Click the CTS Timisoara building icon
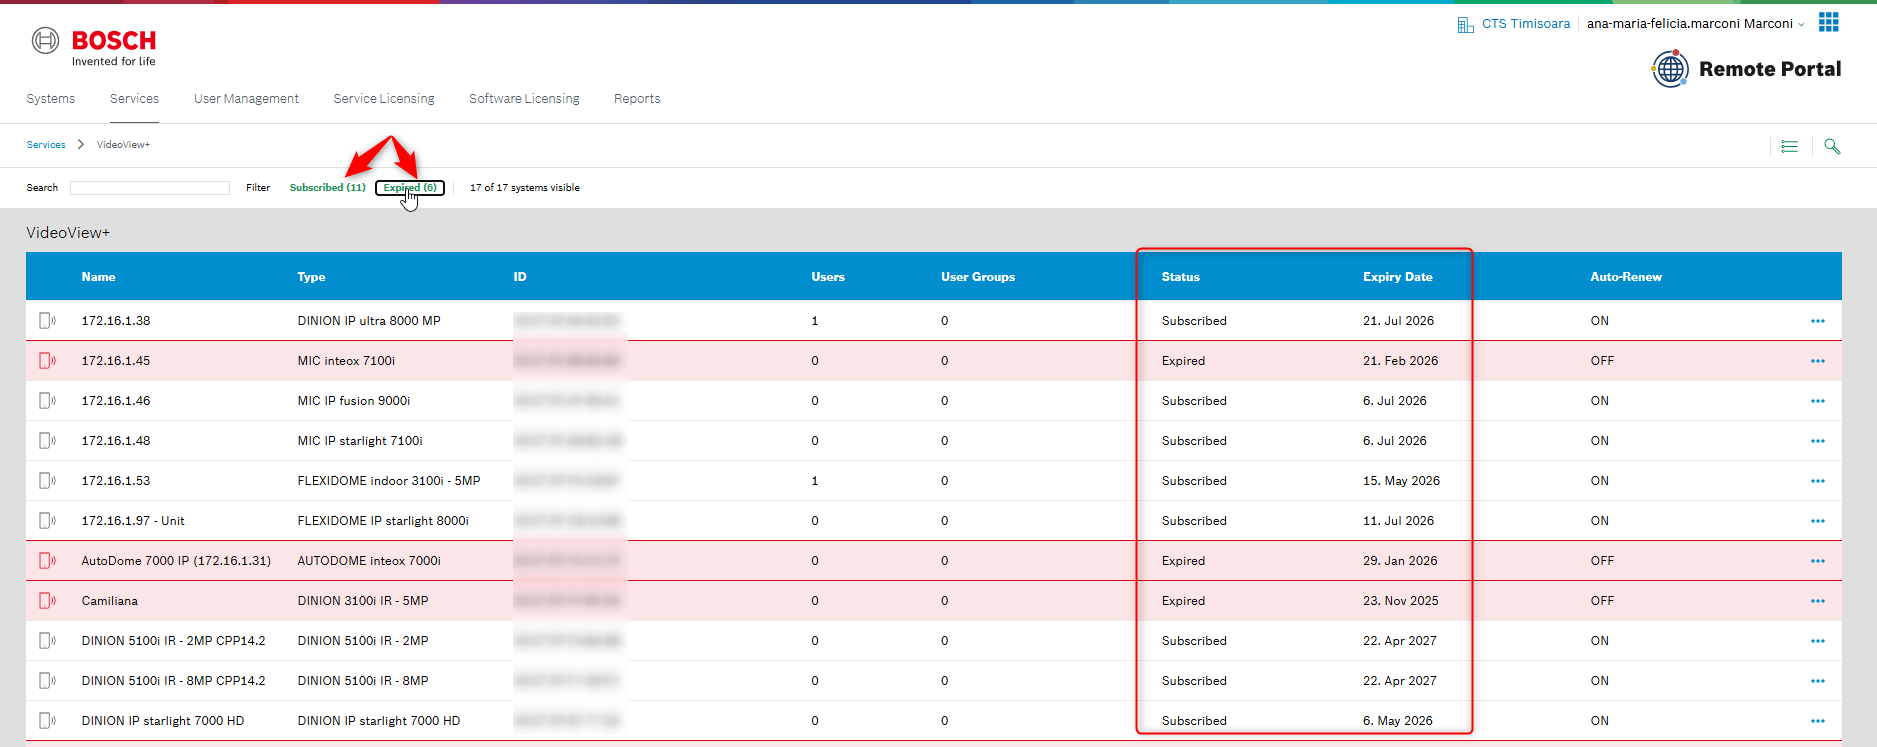 point(1465,24)
